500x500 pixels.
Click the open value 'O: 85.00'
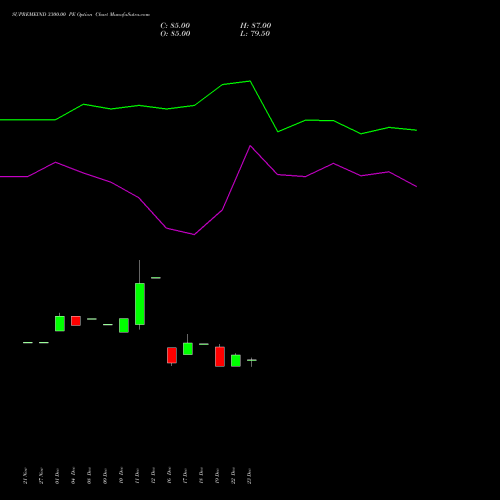pos(175,34)
